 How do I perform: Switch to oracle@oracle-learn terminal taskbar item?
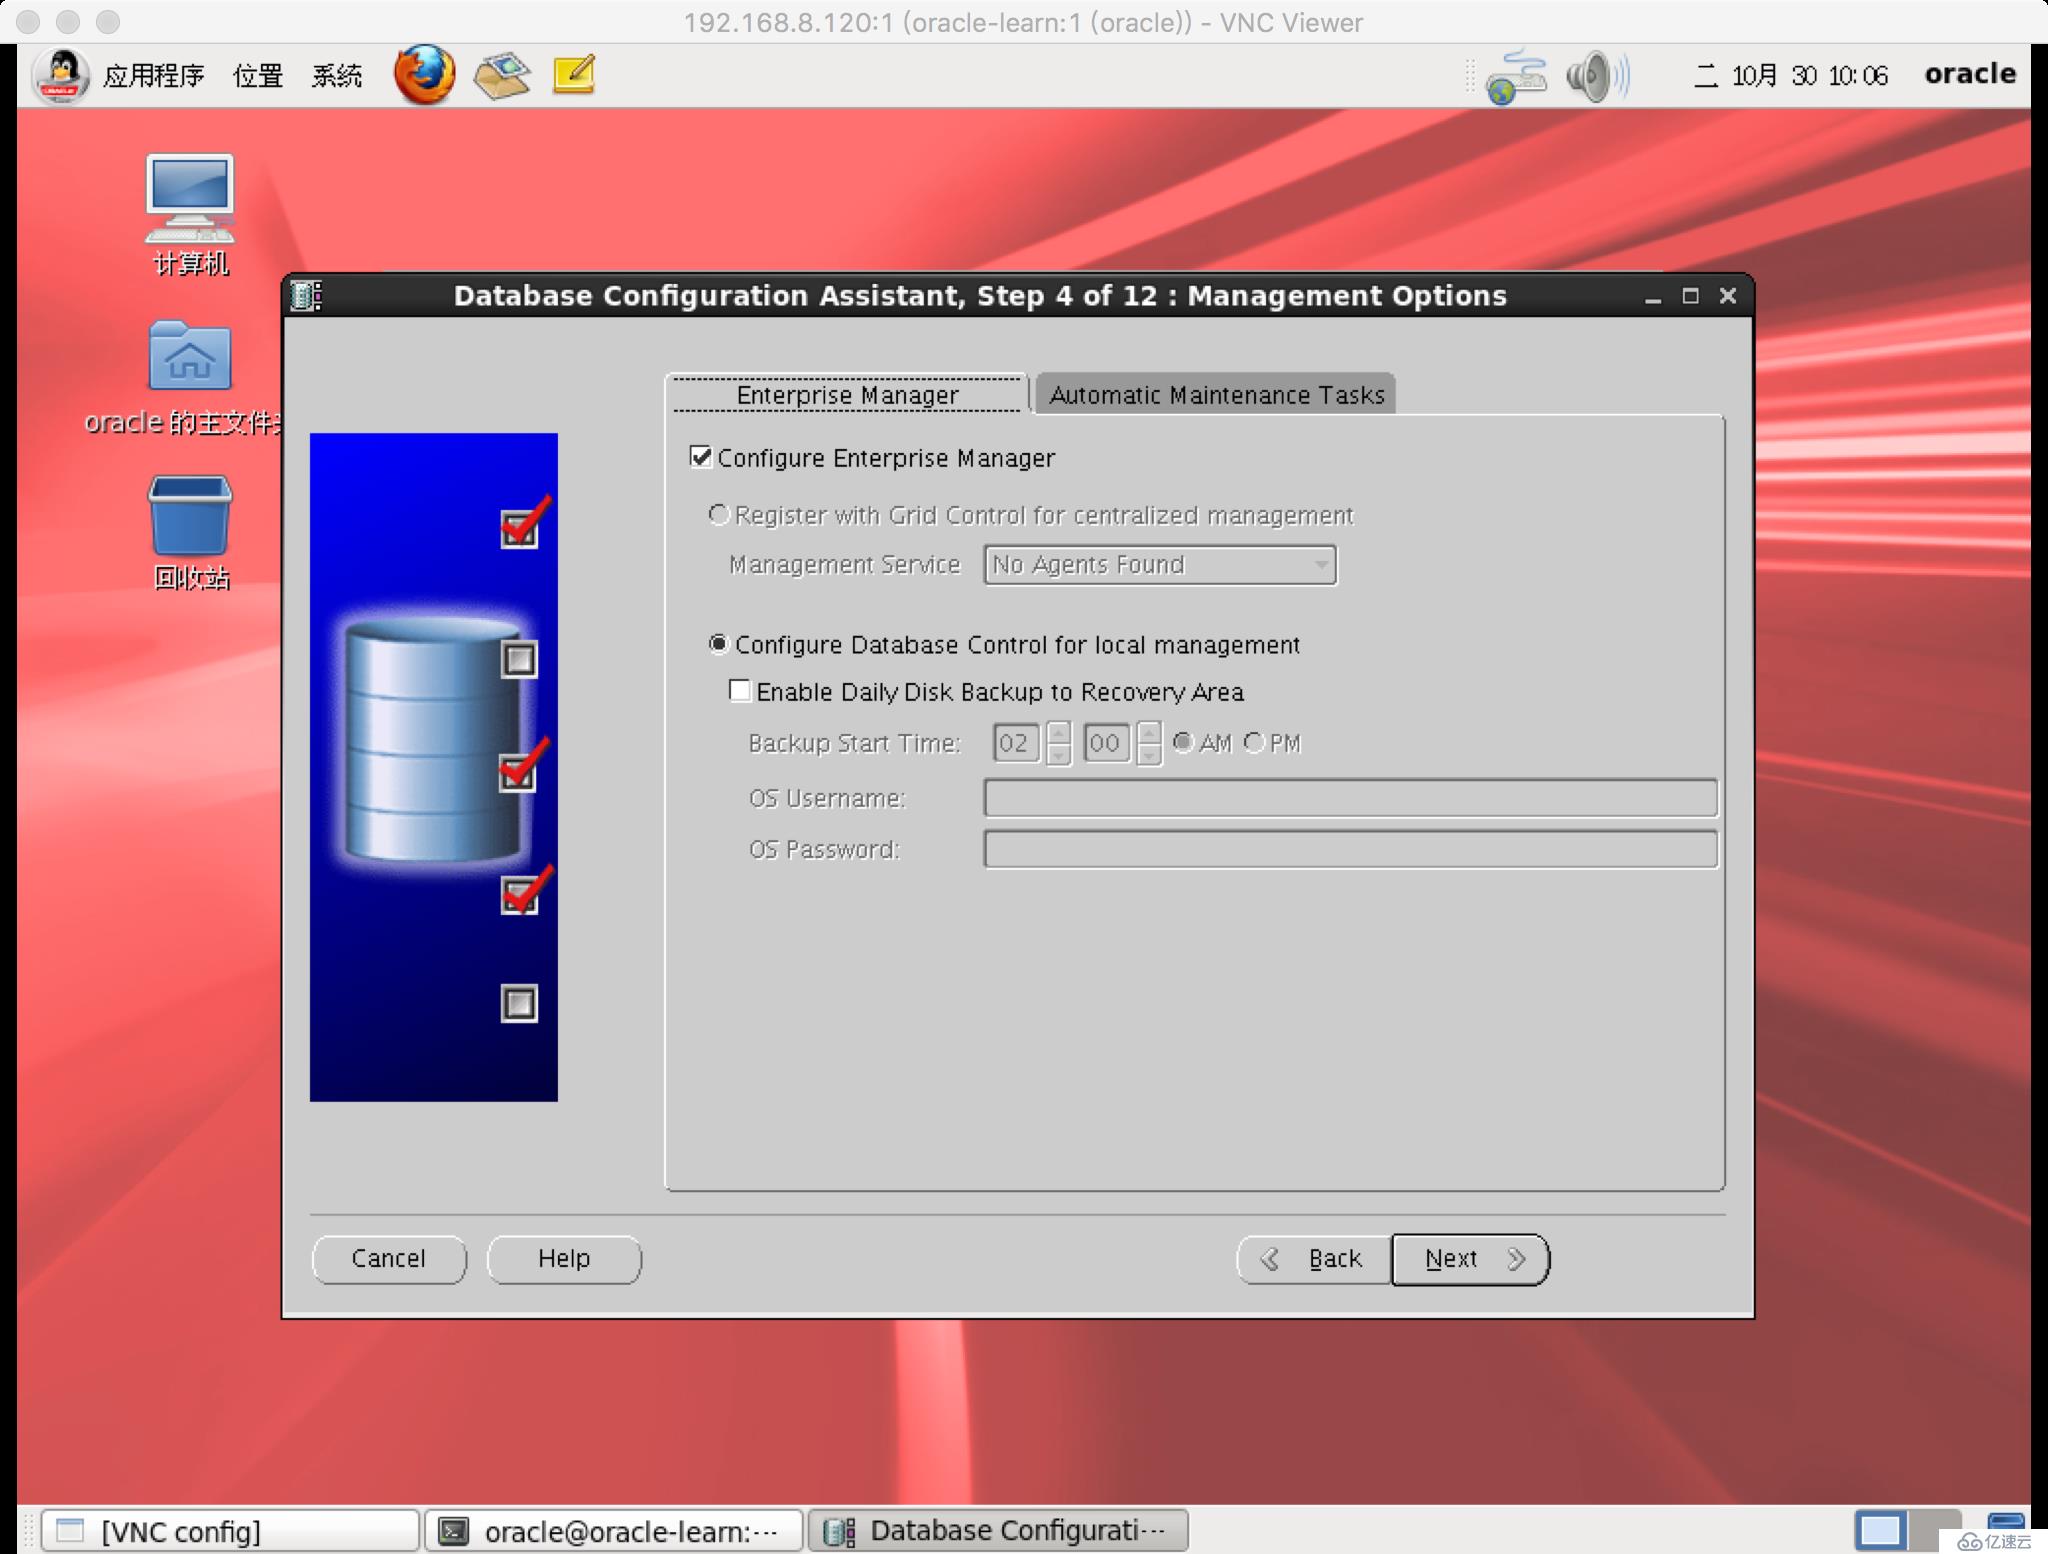click(615, 1531)
